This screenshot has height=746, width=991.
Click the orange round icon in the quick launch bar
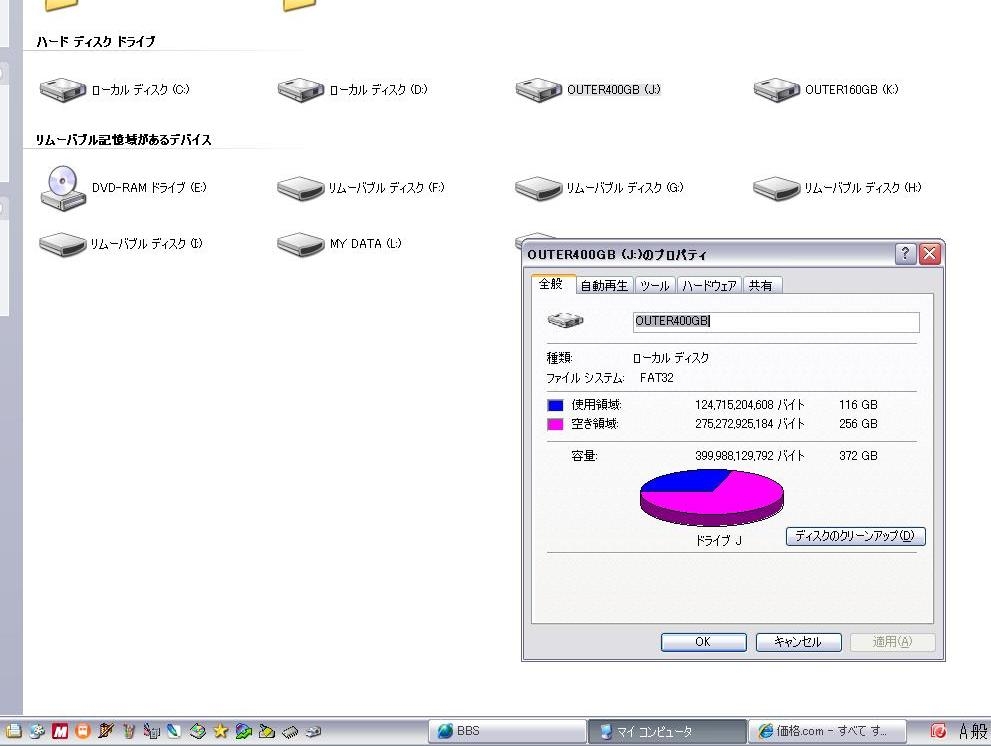[x=82, y=731]
